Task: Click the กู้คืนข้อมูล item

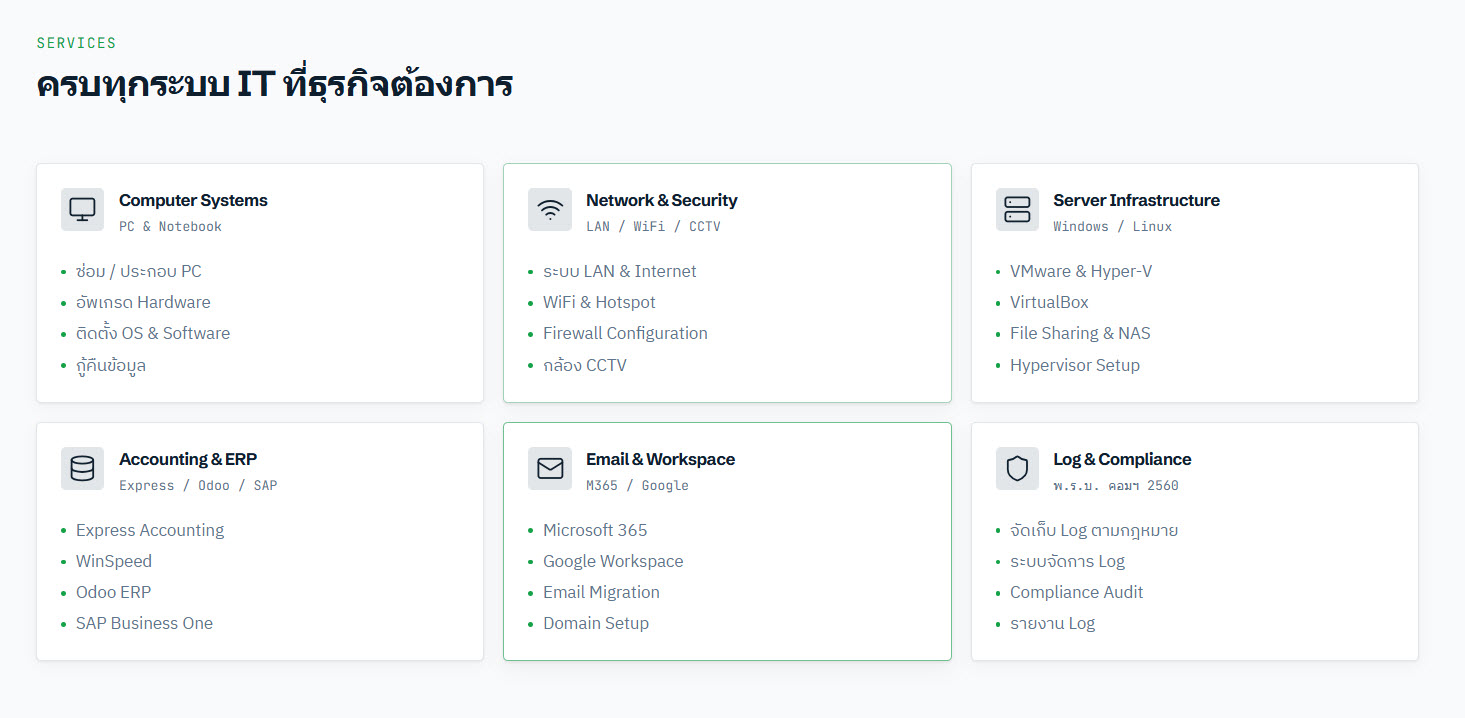Action: click(x=111, y=365)
